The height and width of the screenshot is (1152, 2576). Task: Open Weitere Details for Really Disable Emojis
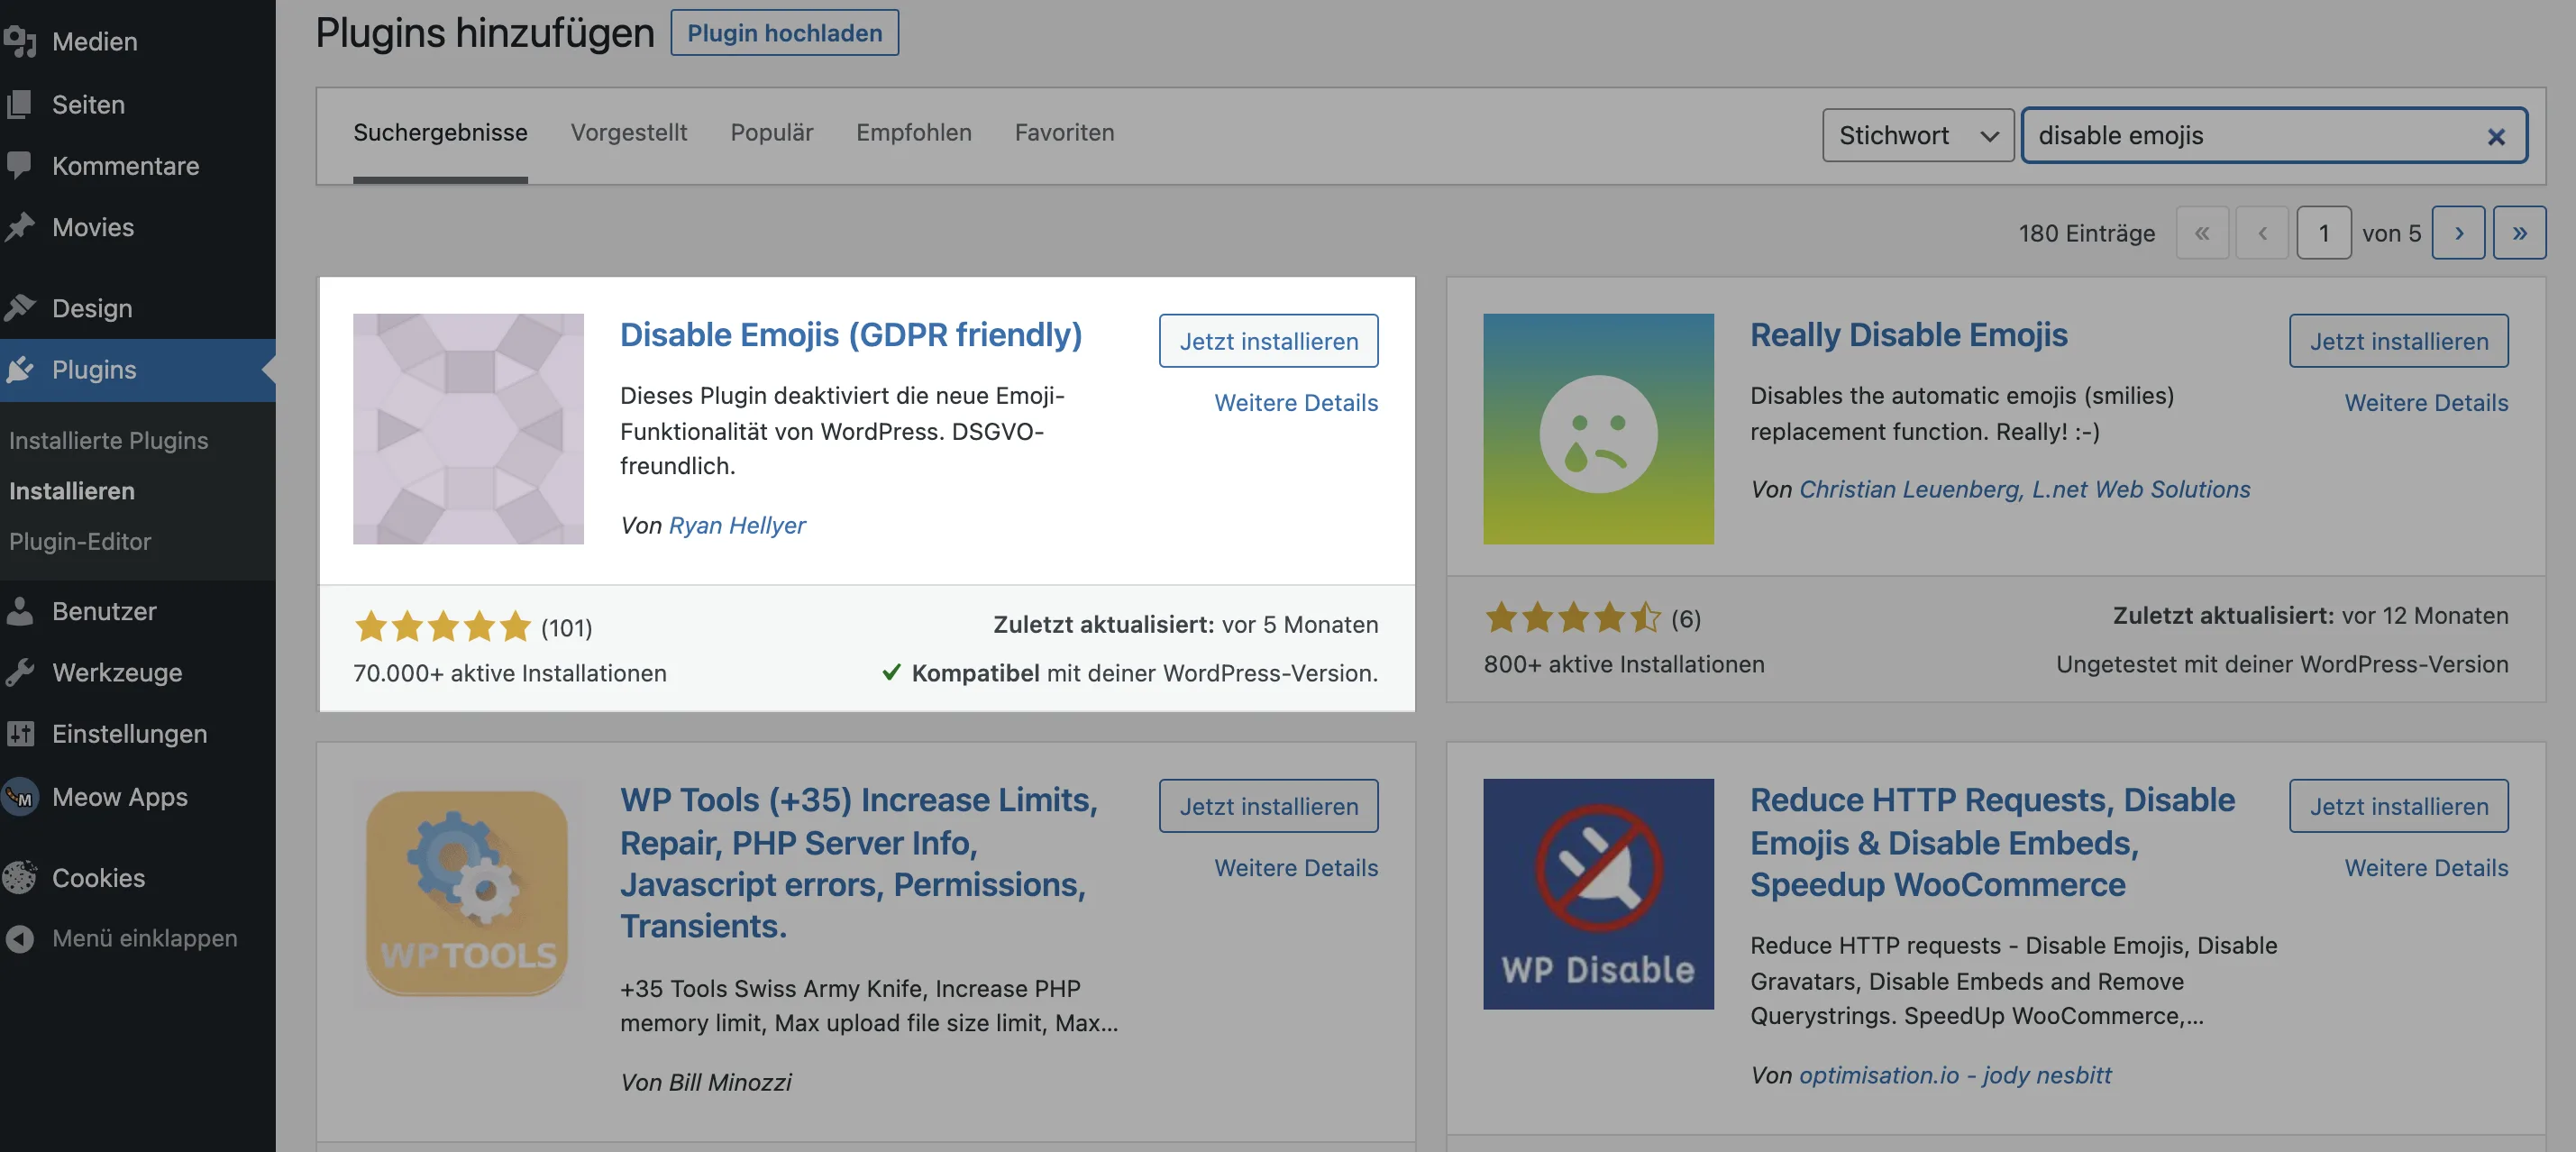coord(2425,402)
